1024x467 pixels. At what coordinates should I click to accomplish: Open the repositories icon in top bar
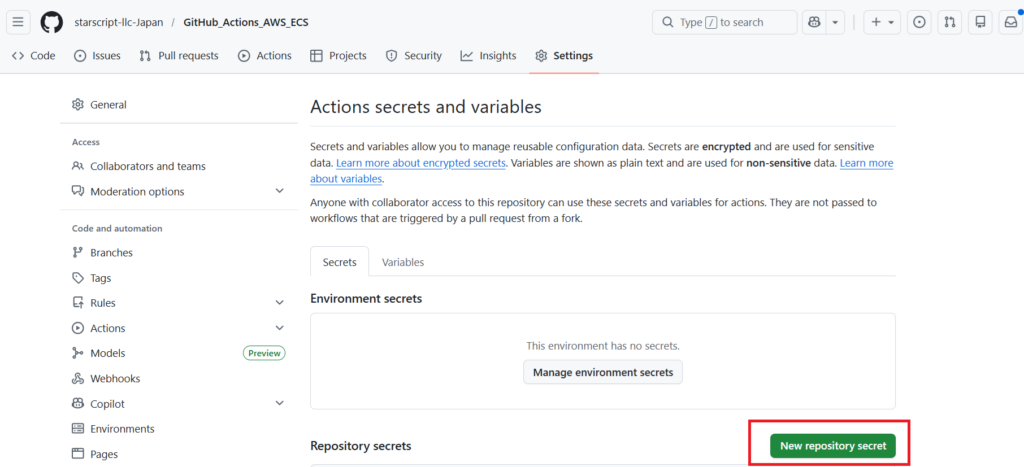coord(981,22)
